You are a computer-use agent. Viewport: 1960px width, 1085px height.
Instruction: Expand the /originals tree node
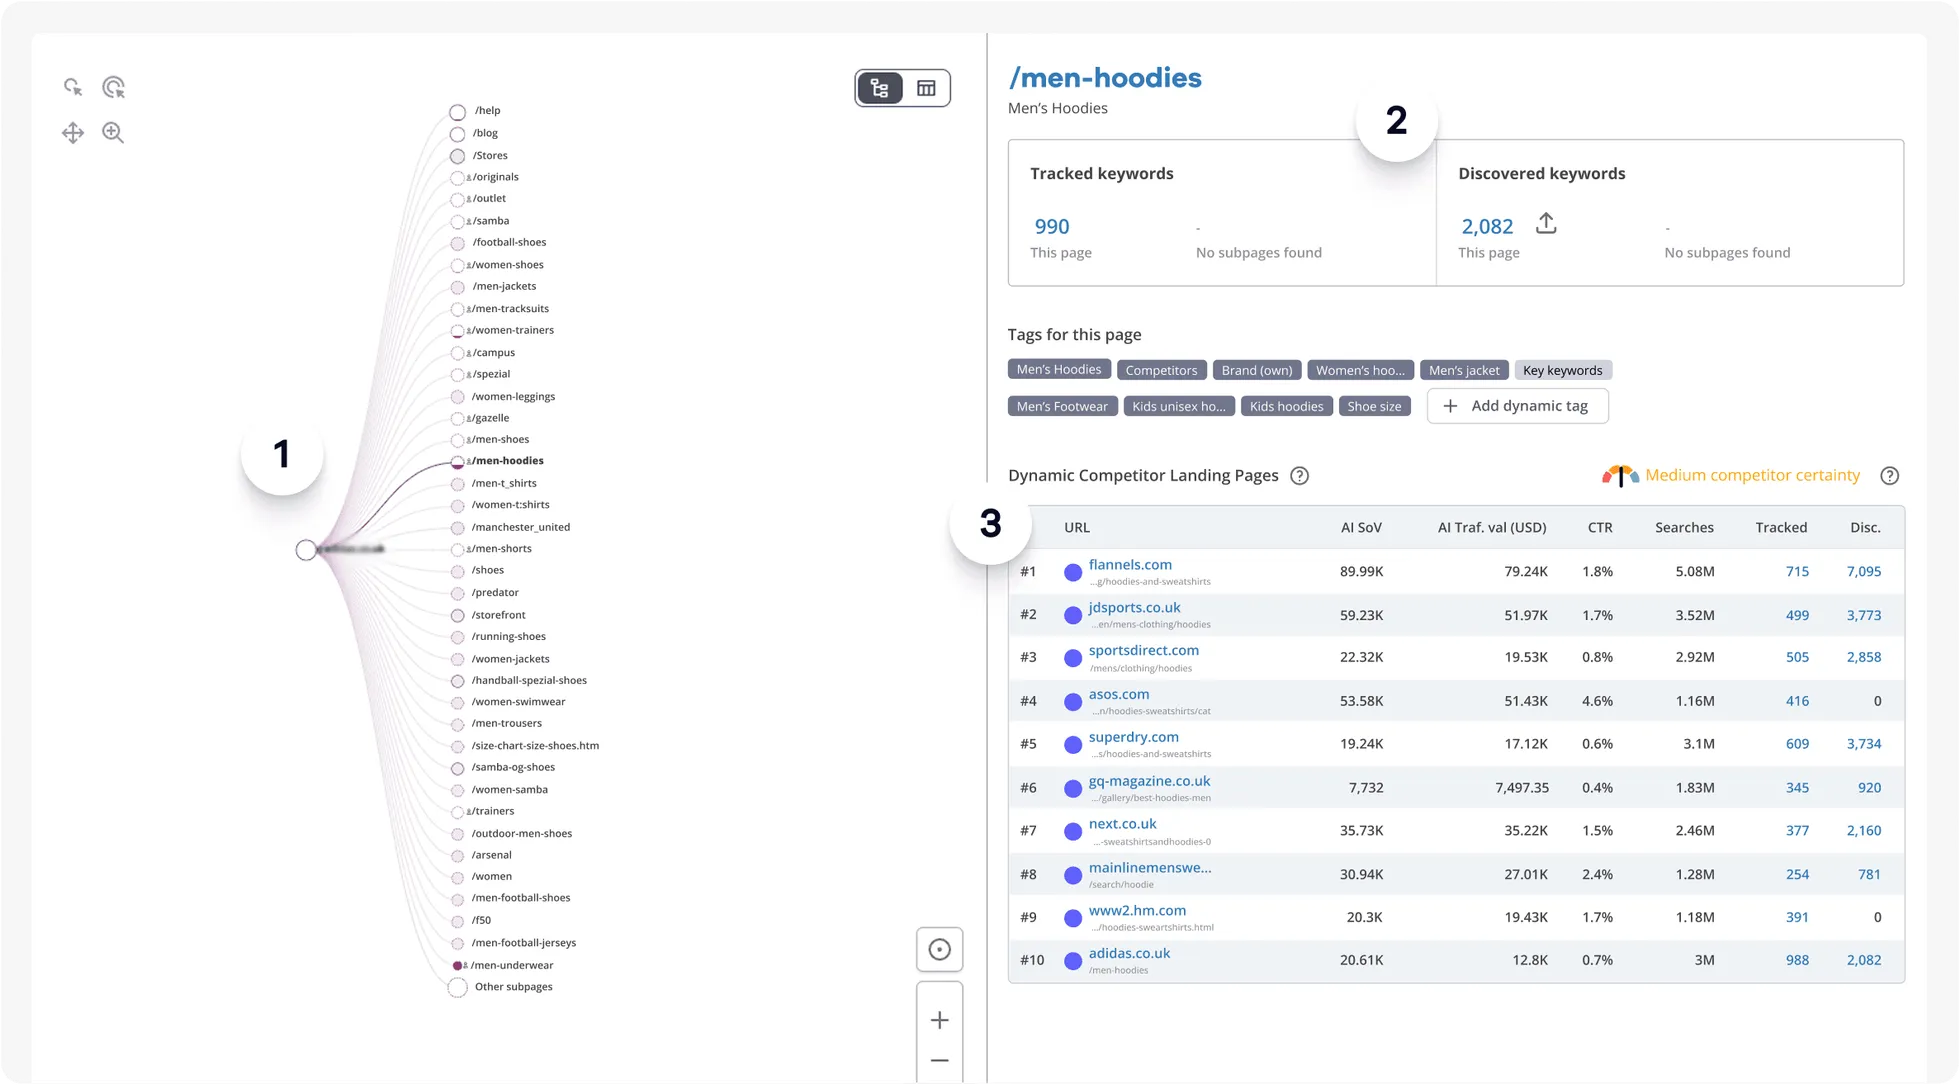click(x=458, y=178)
